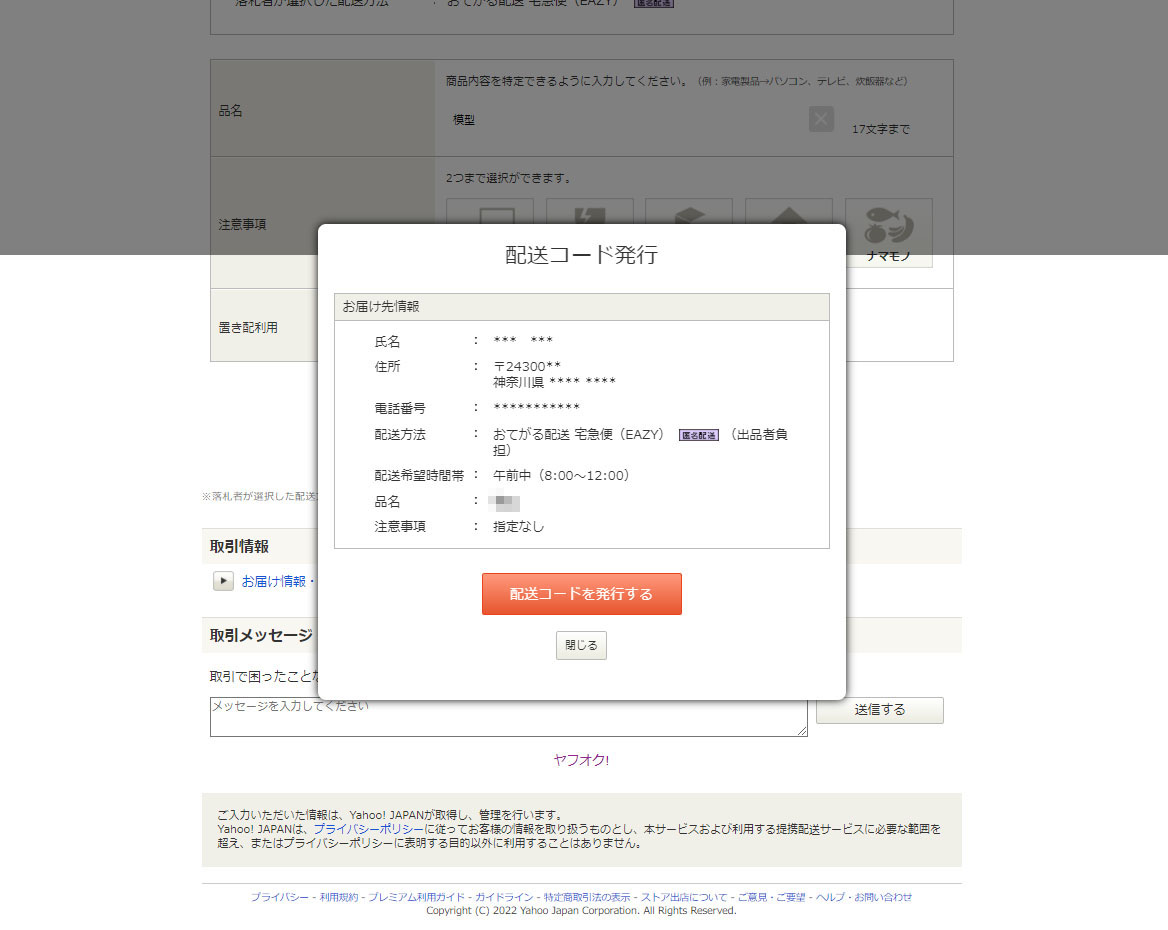Open the footer ガイドライン link
The height and width of the screenshot is (930, 1168).
[x=504, y=897]
